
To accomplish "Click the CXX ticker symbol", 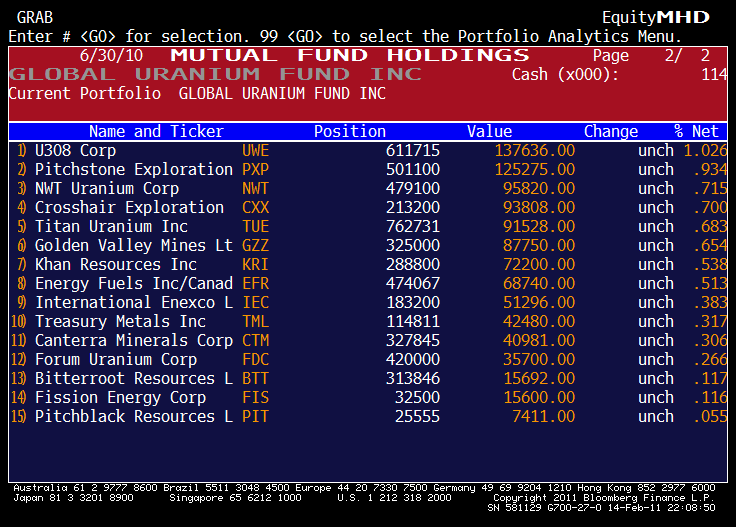I will pyautogui.click(x=255, y=207).
